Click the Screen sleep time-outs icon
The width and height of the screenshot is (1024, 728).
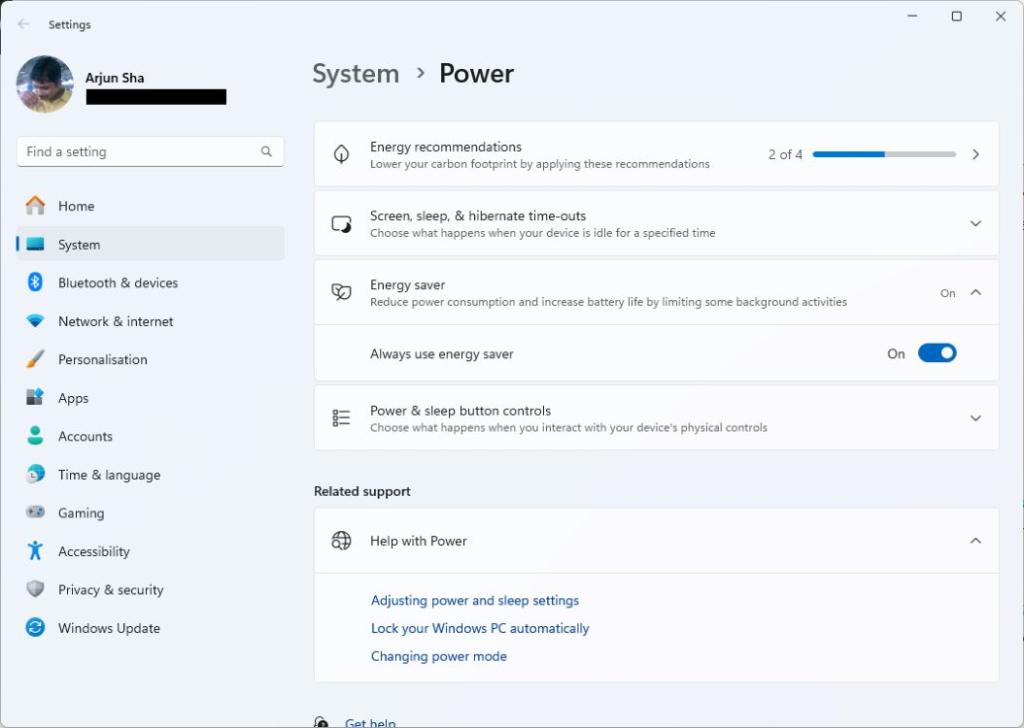point(342,224)
